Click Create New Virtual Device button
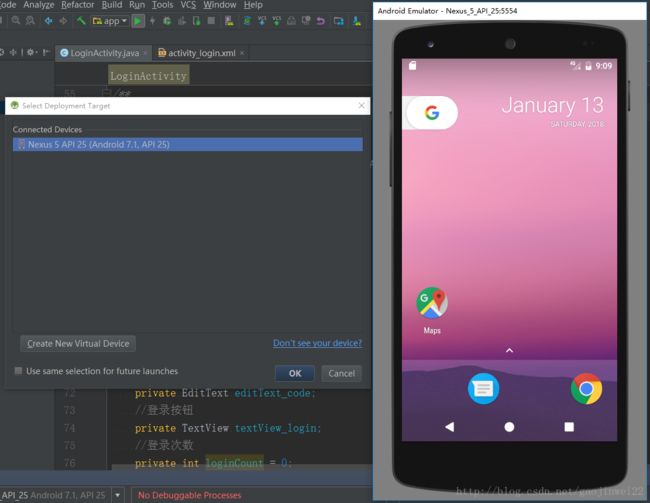The image size is (650, 503). point(78,343)
